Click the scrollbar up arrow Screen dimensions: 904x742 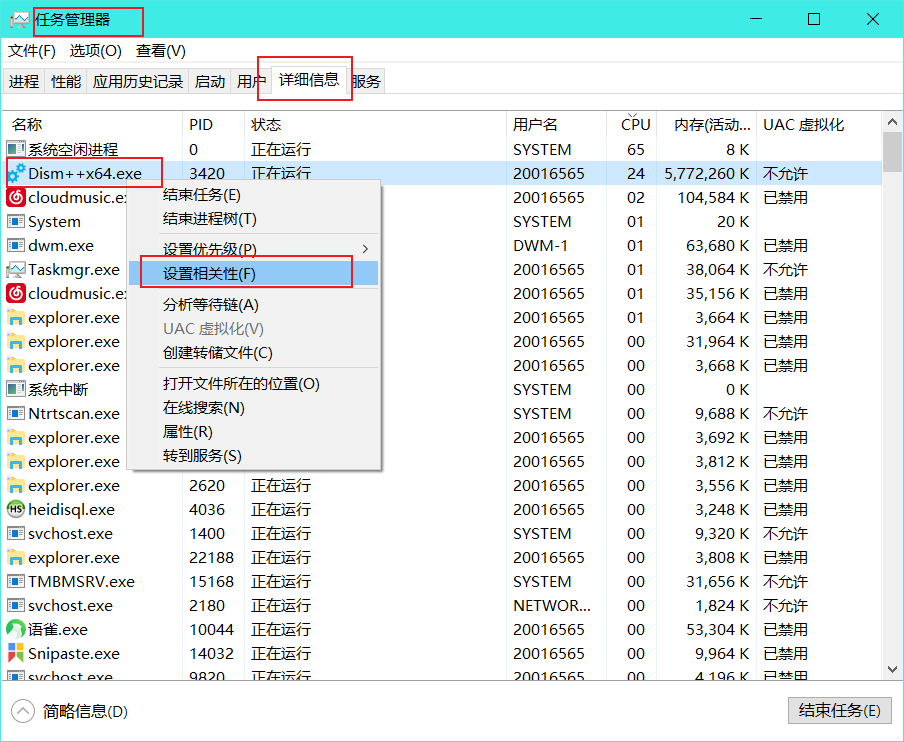892,122
